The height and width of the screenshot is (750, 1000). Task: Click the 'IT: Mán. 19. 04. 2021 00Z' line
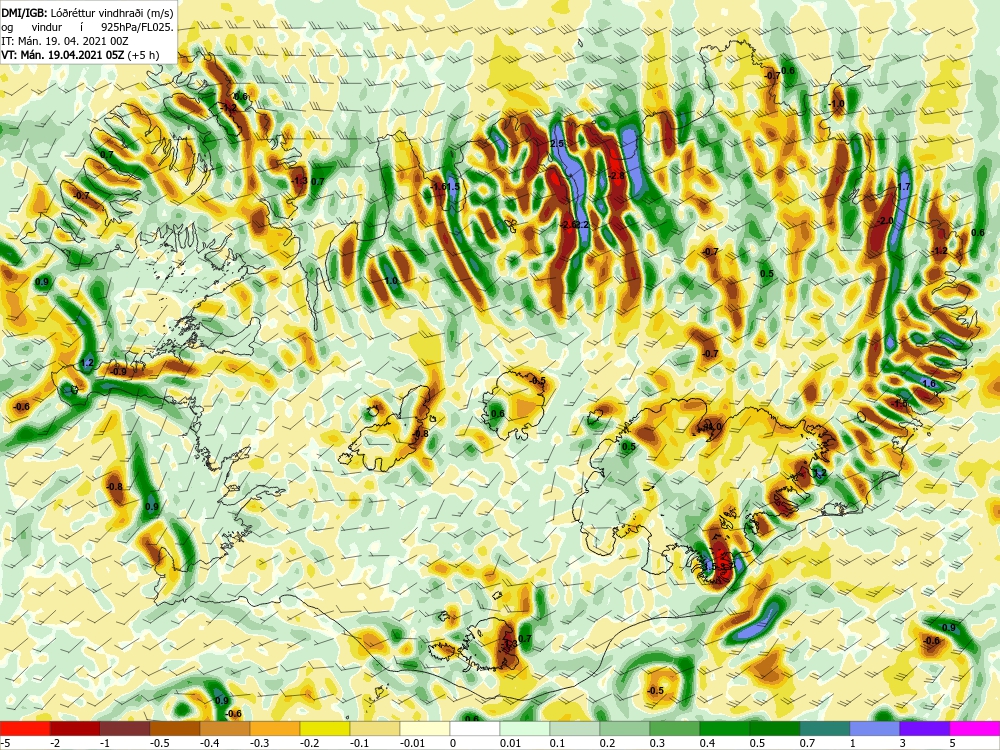[65, 41]
